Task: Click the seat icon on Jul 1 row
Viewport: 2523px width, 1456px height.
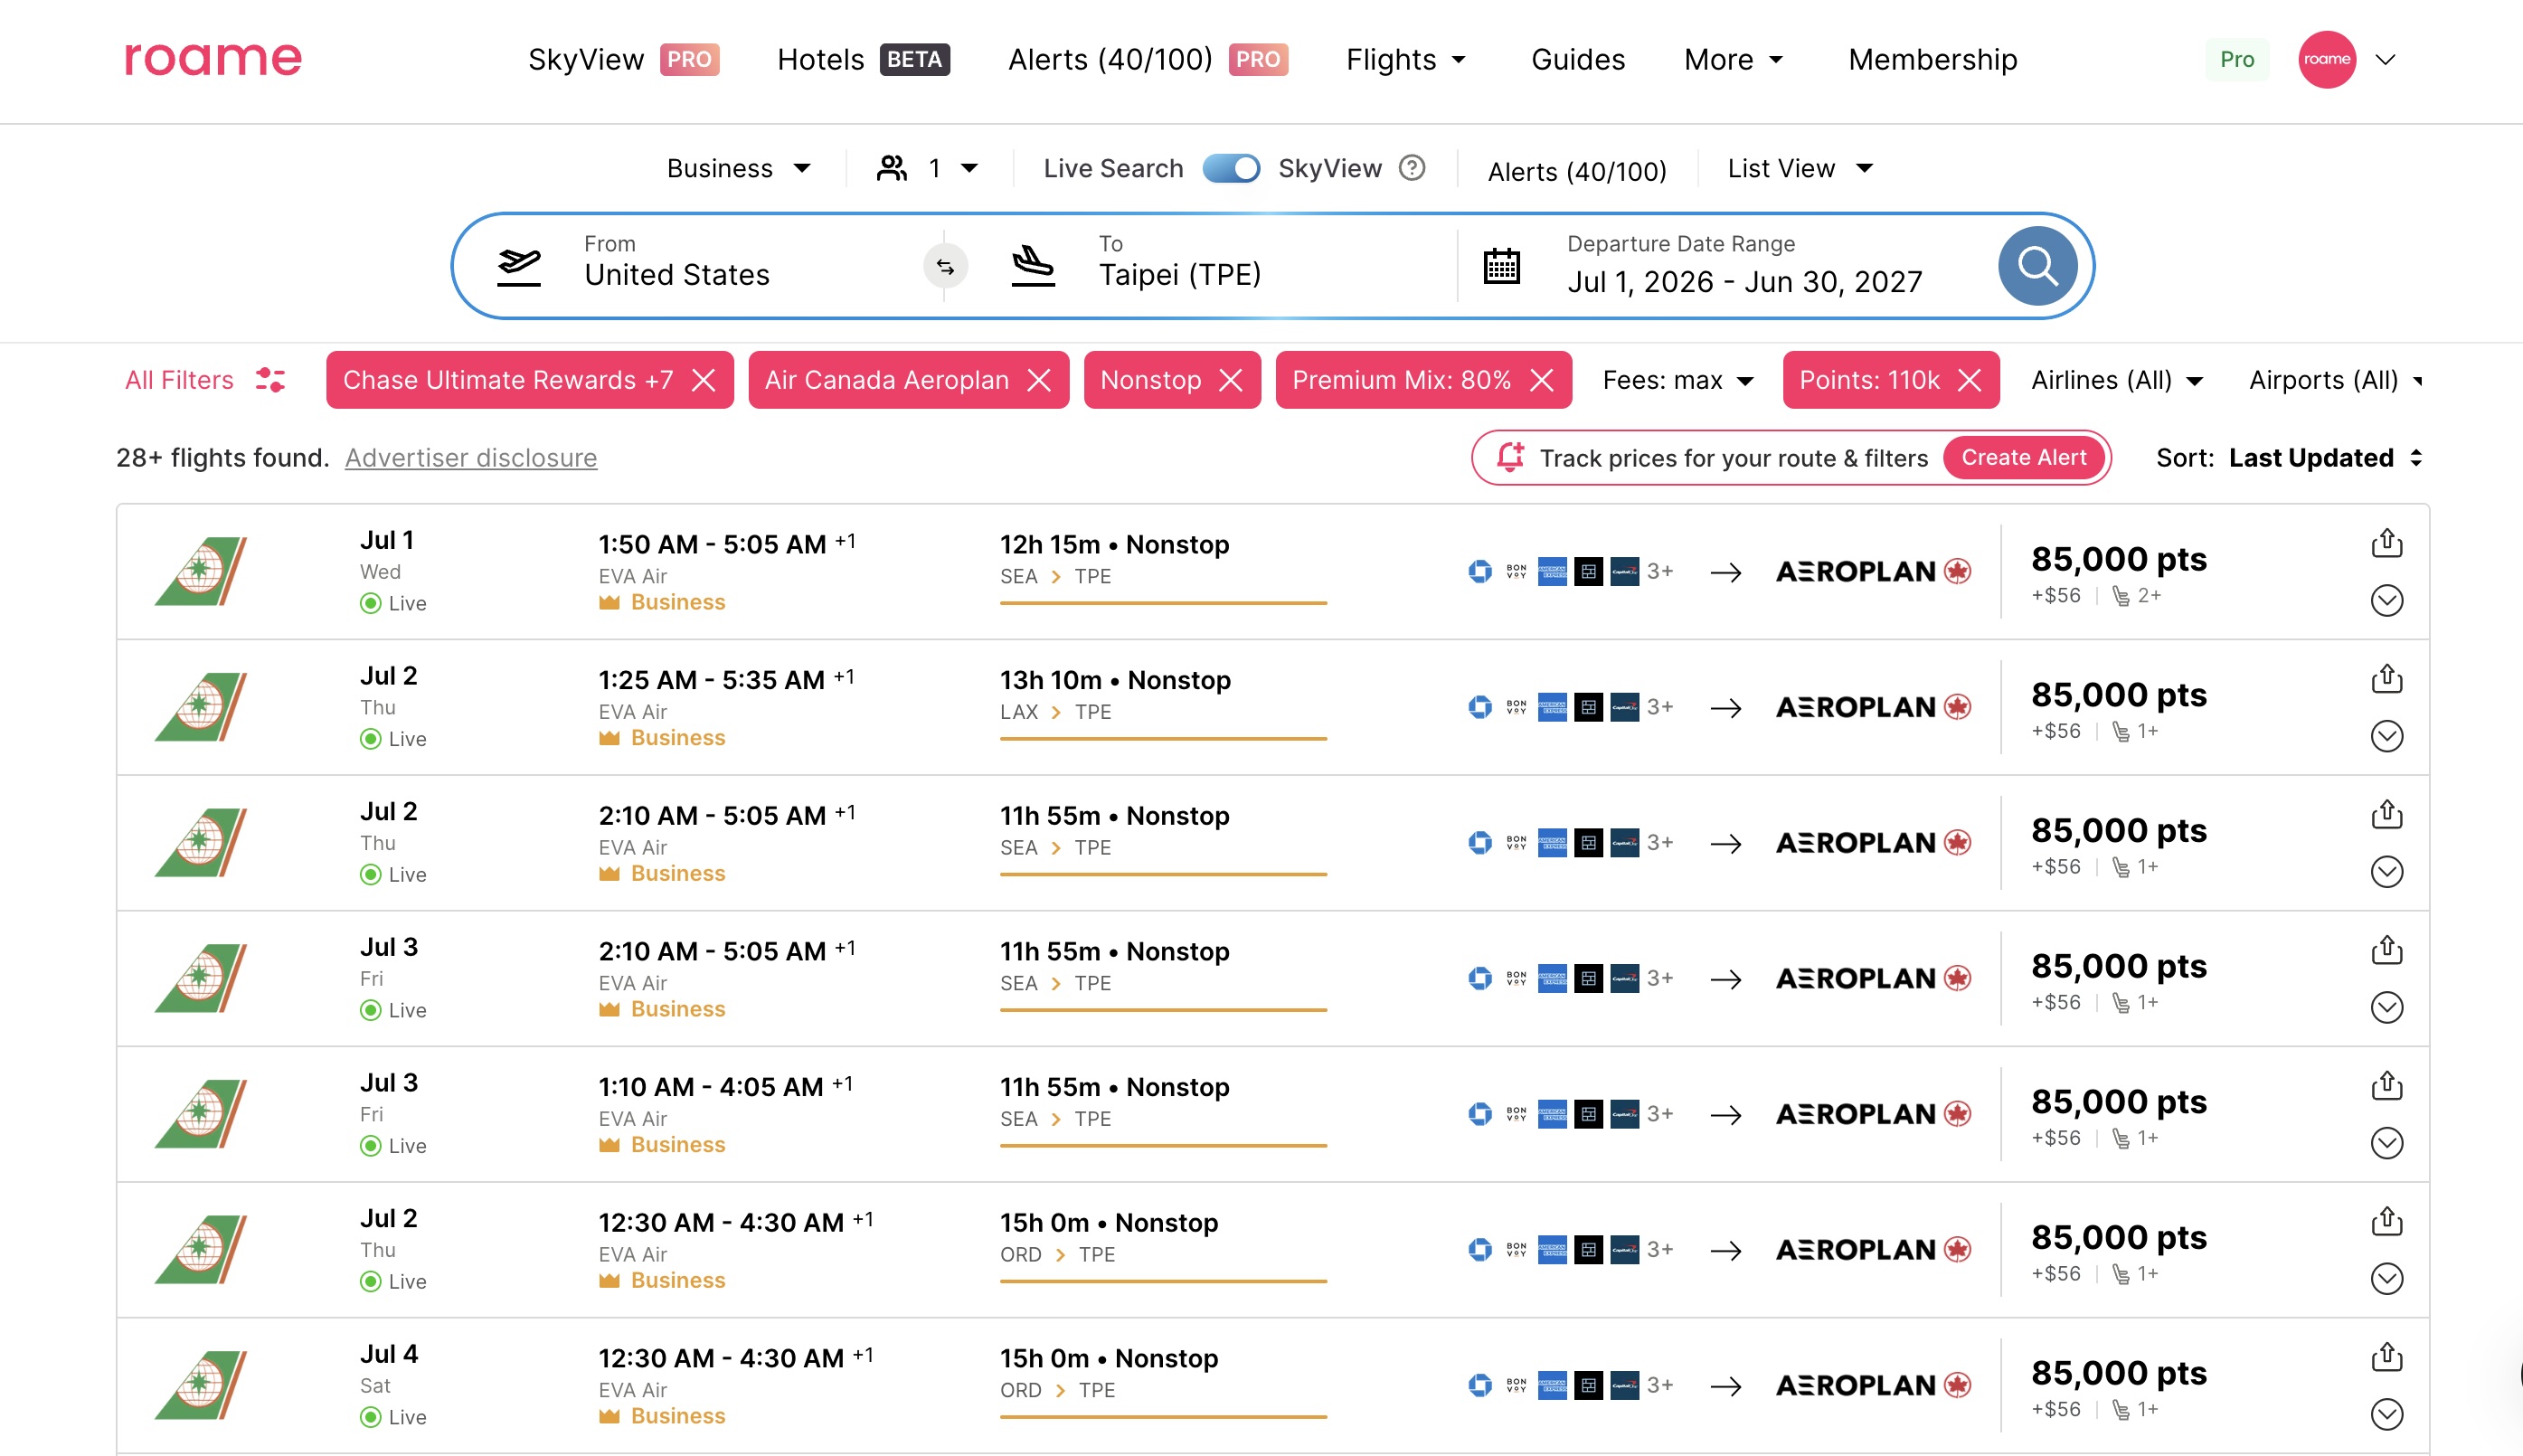Action: pyautogui.click(x=2120, y=596)
